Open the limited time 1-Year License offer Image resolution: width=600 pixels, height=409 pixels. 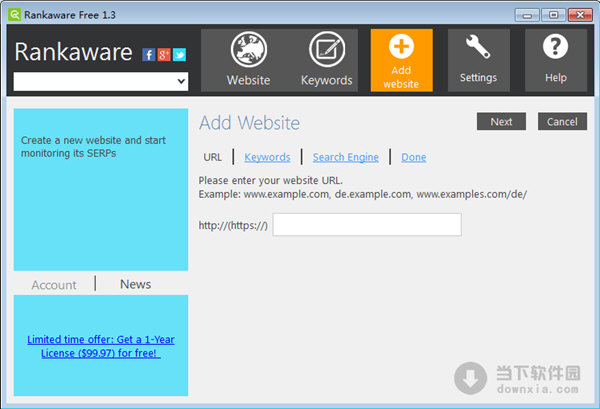[x=101, y=346]
